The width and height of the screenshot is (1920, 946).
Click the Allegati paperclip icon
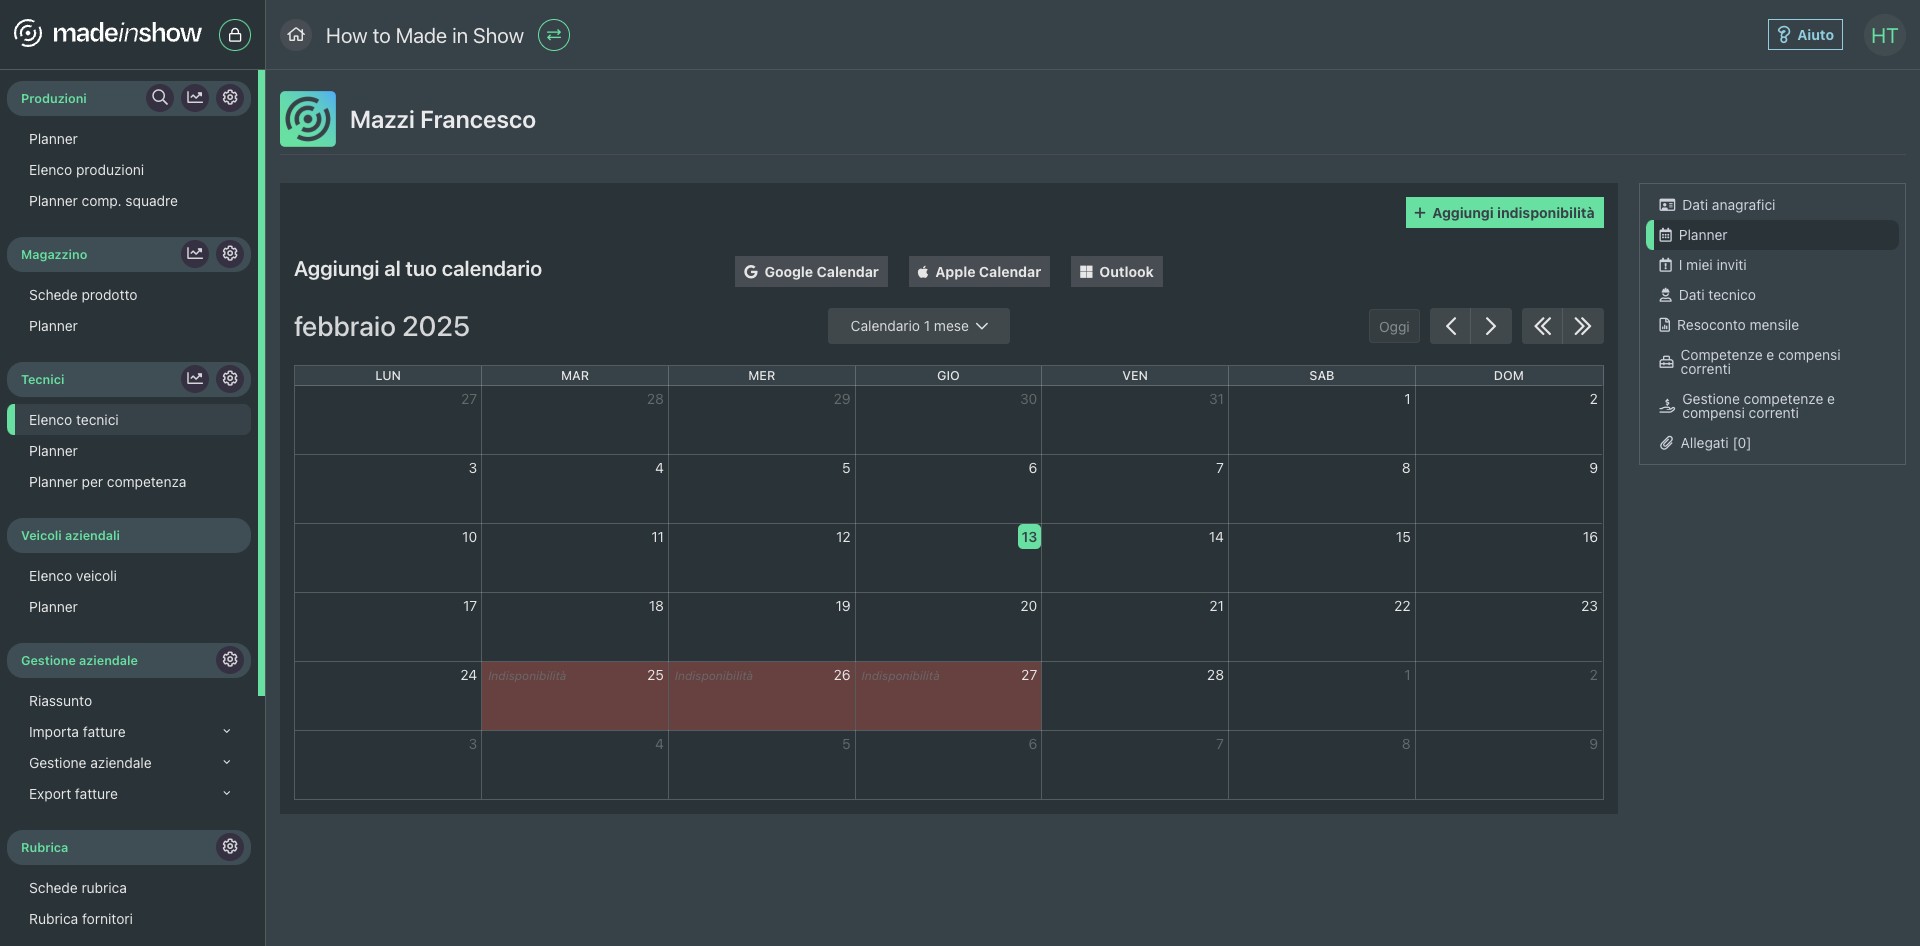[1666, 443]
